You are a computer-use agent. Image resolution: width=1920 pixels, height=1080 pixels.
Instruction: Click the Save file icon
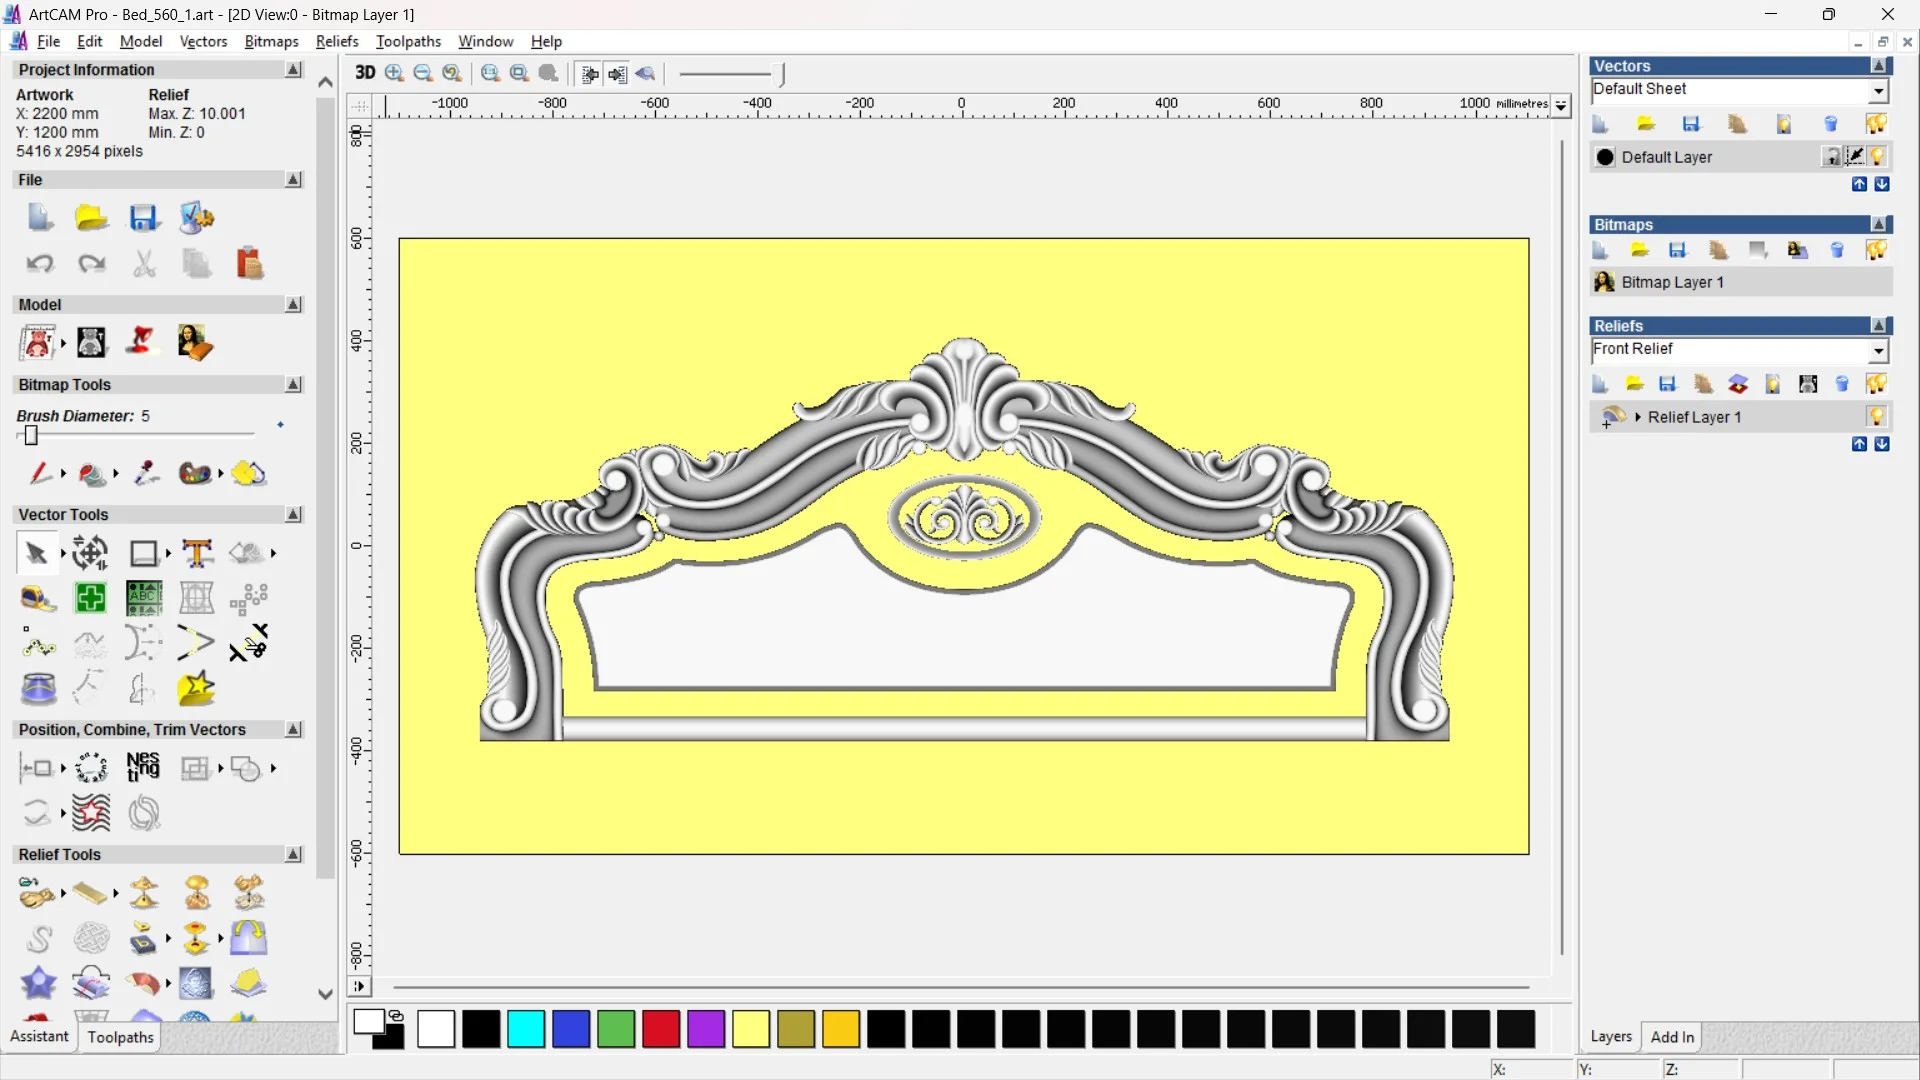(x=144, y=218)
